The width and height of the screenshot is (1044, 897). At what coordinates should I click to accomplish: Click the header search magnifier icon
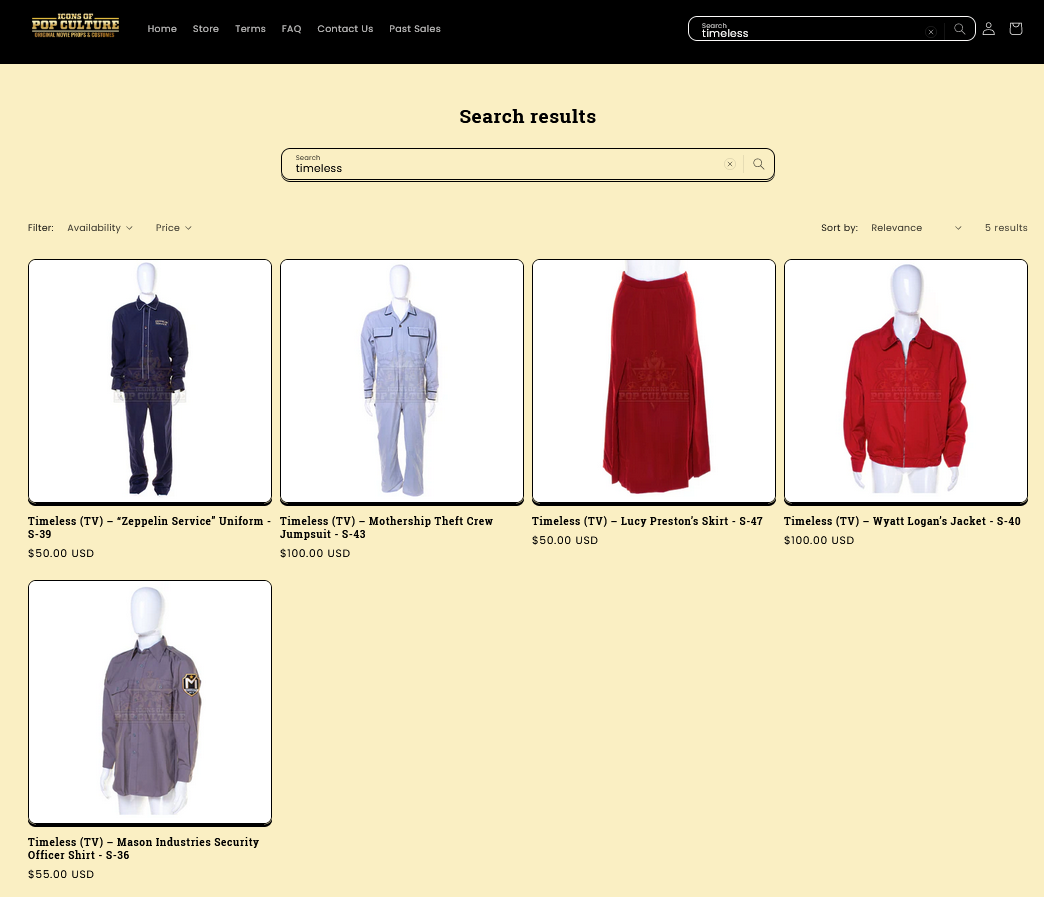pos(959,29)
